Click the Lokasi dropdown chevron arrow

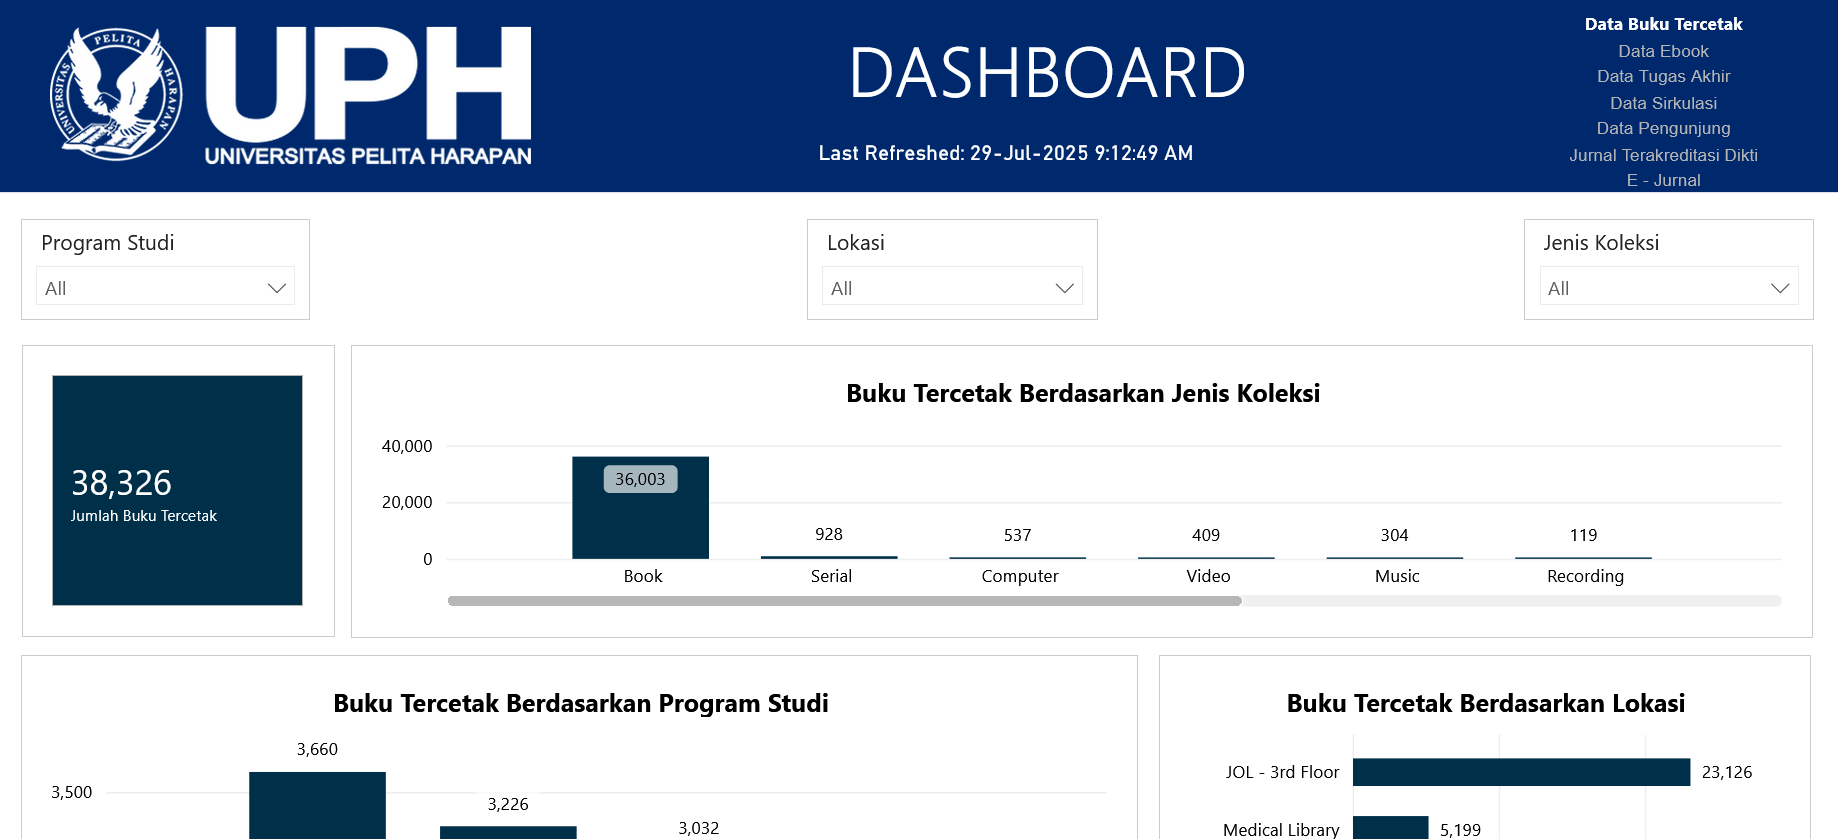tap(1065, 288)
